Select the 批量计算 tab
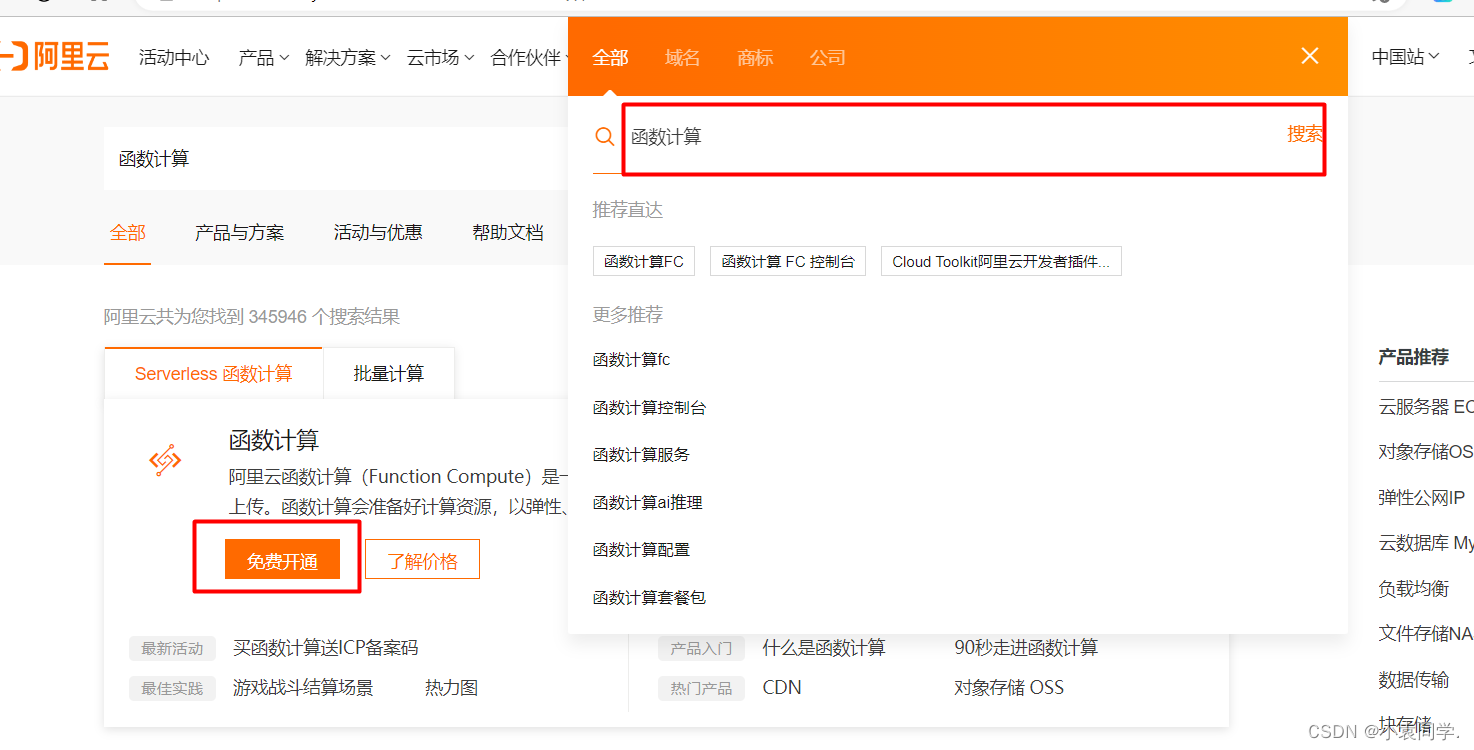Viewport: 1474px width, 750px height. 389,373
